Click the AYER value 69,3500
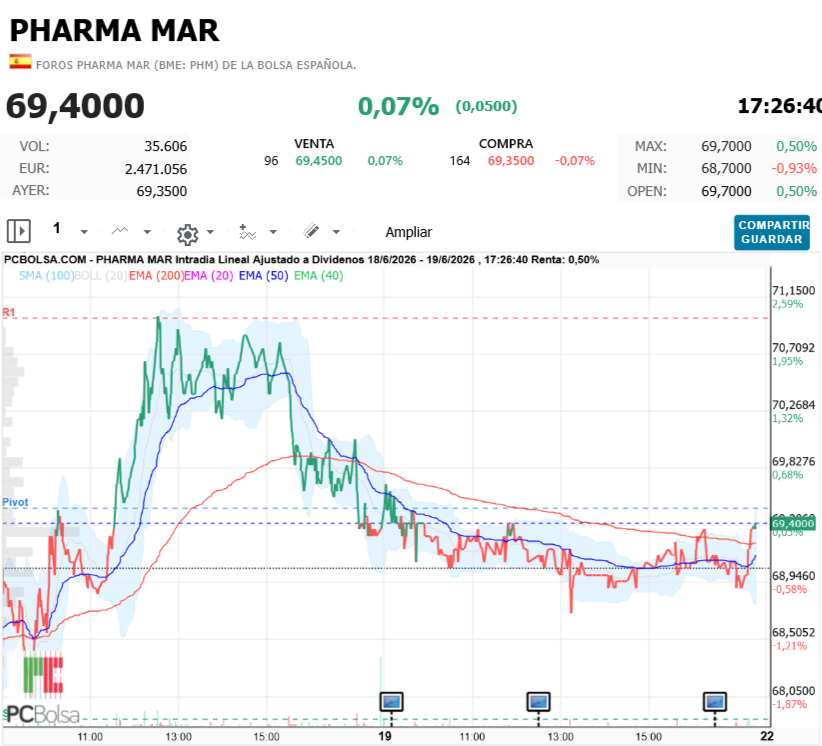 [x=161, y=191]
